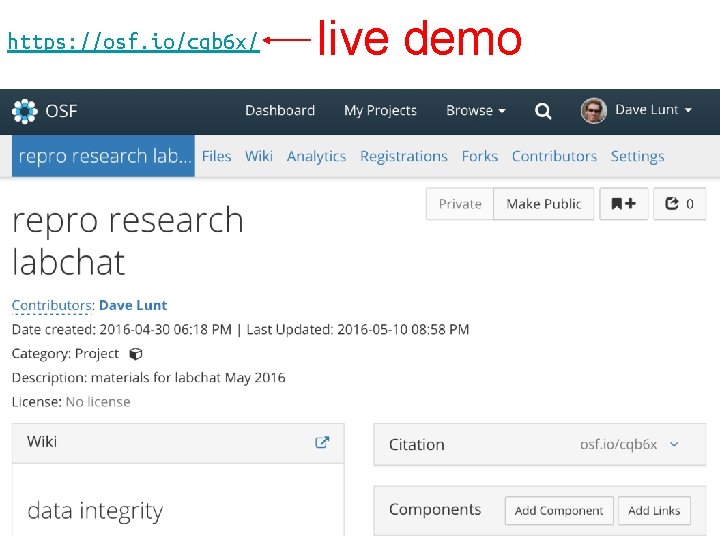This screenshot has width=720, height=540.
Task: Switch to the Contributors tab
Action: point(554,156)
